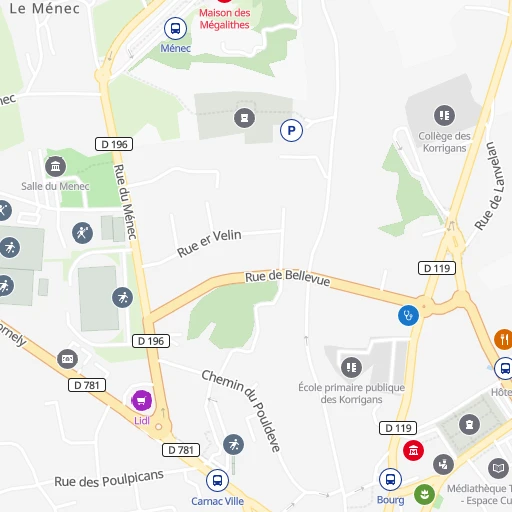Click the Ménec bus stop icon
Screen dimensions: 512x512
click(x=175, y=28)
